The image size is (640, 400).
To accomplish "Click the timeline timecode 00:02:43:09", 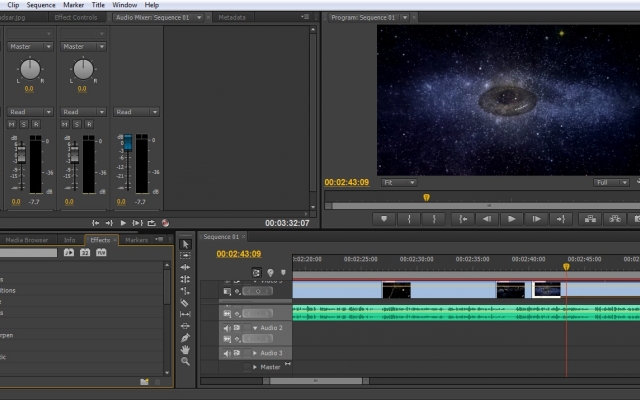I will point(239,254).
